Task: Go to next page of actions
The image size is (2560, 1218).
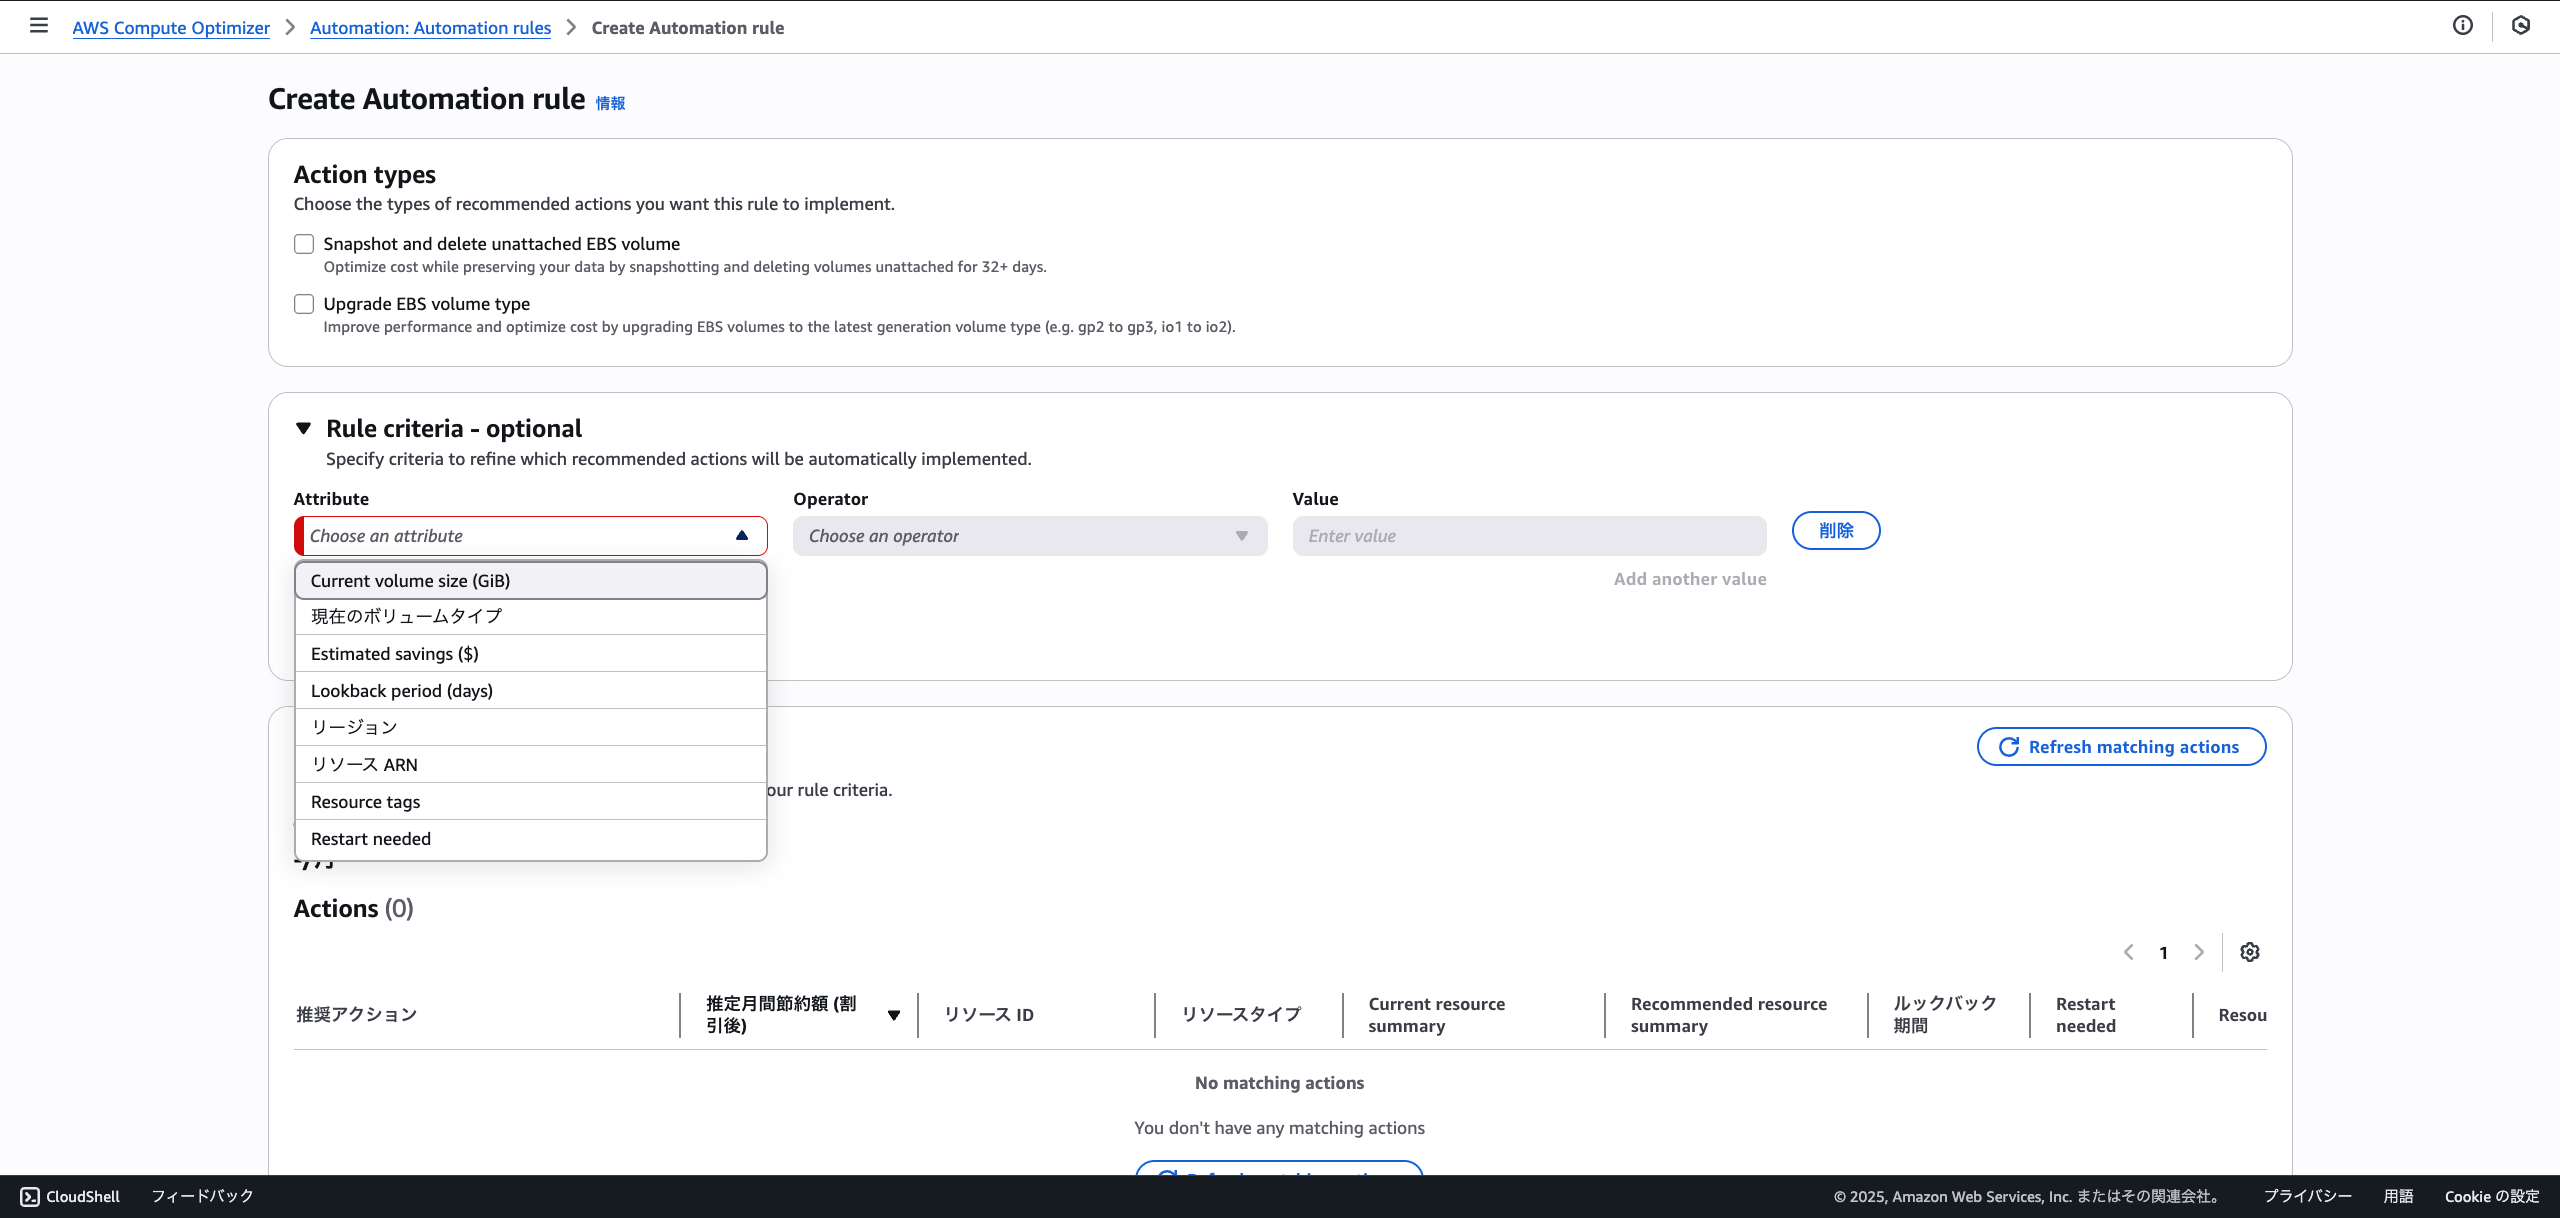Action: (x=2199, y=952)
